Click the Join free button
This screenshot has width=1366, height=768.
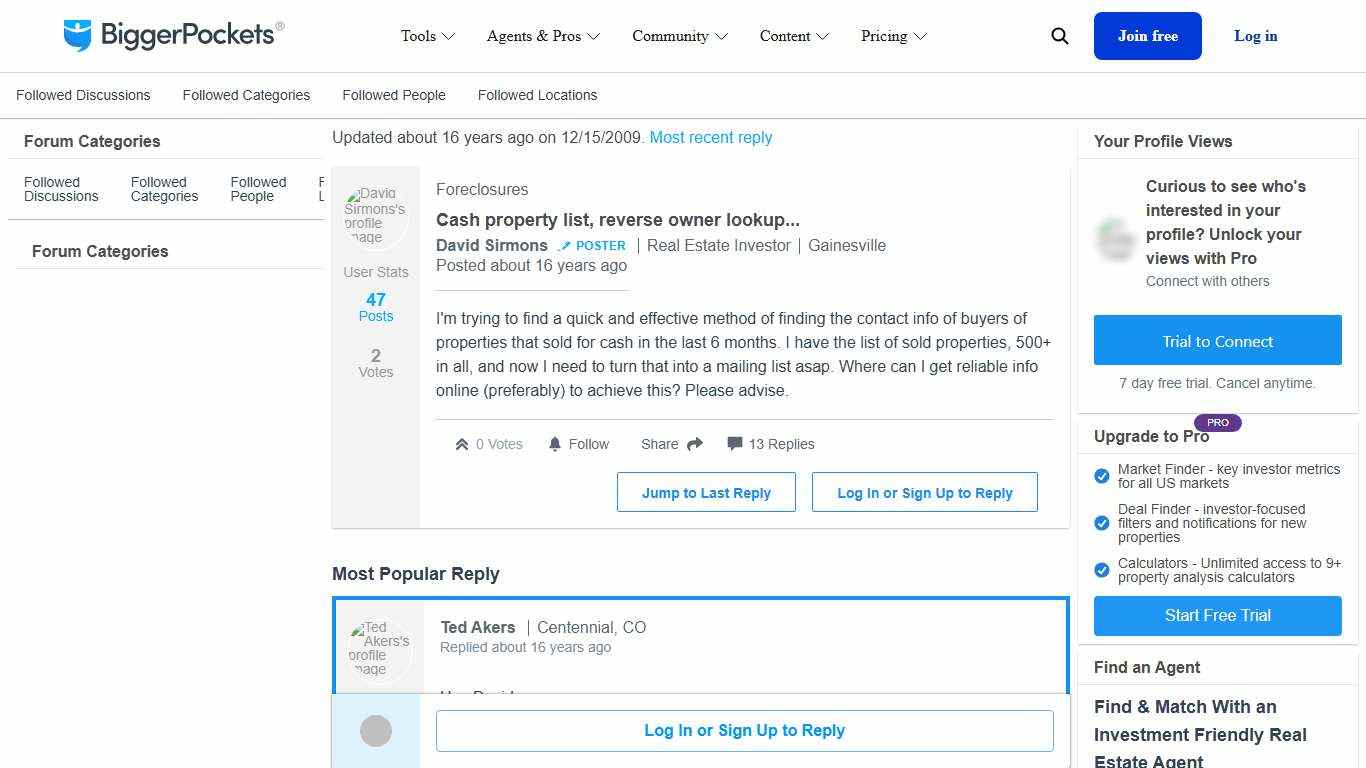pyautogui.click(x=1147, y=36)
